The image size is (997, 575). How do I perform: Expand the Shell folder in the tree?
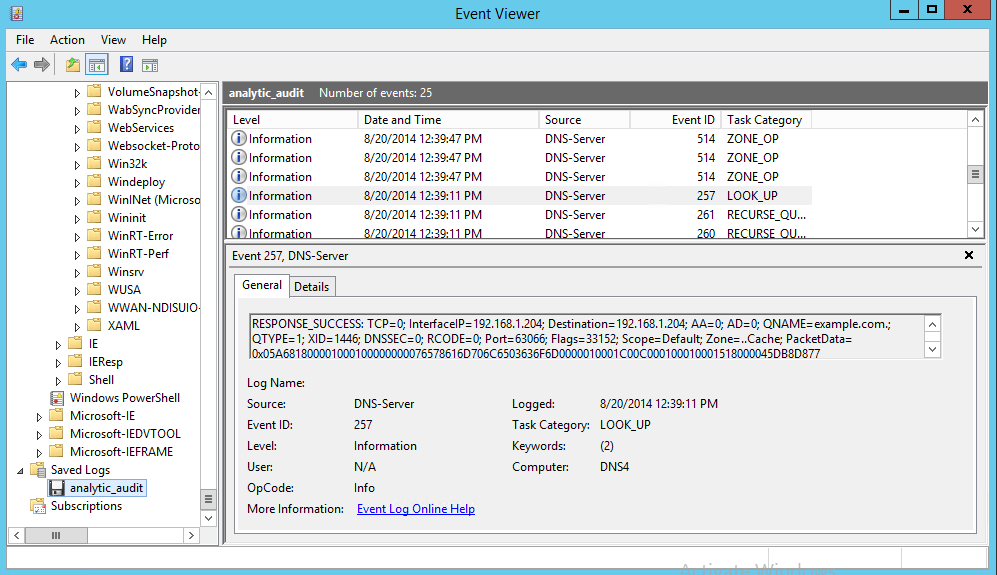[x=59, y=380]
